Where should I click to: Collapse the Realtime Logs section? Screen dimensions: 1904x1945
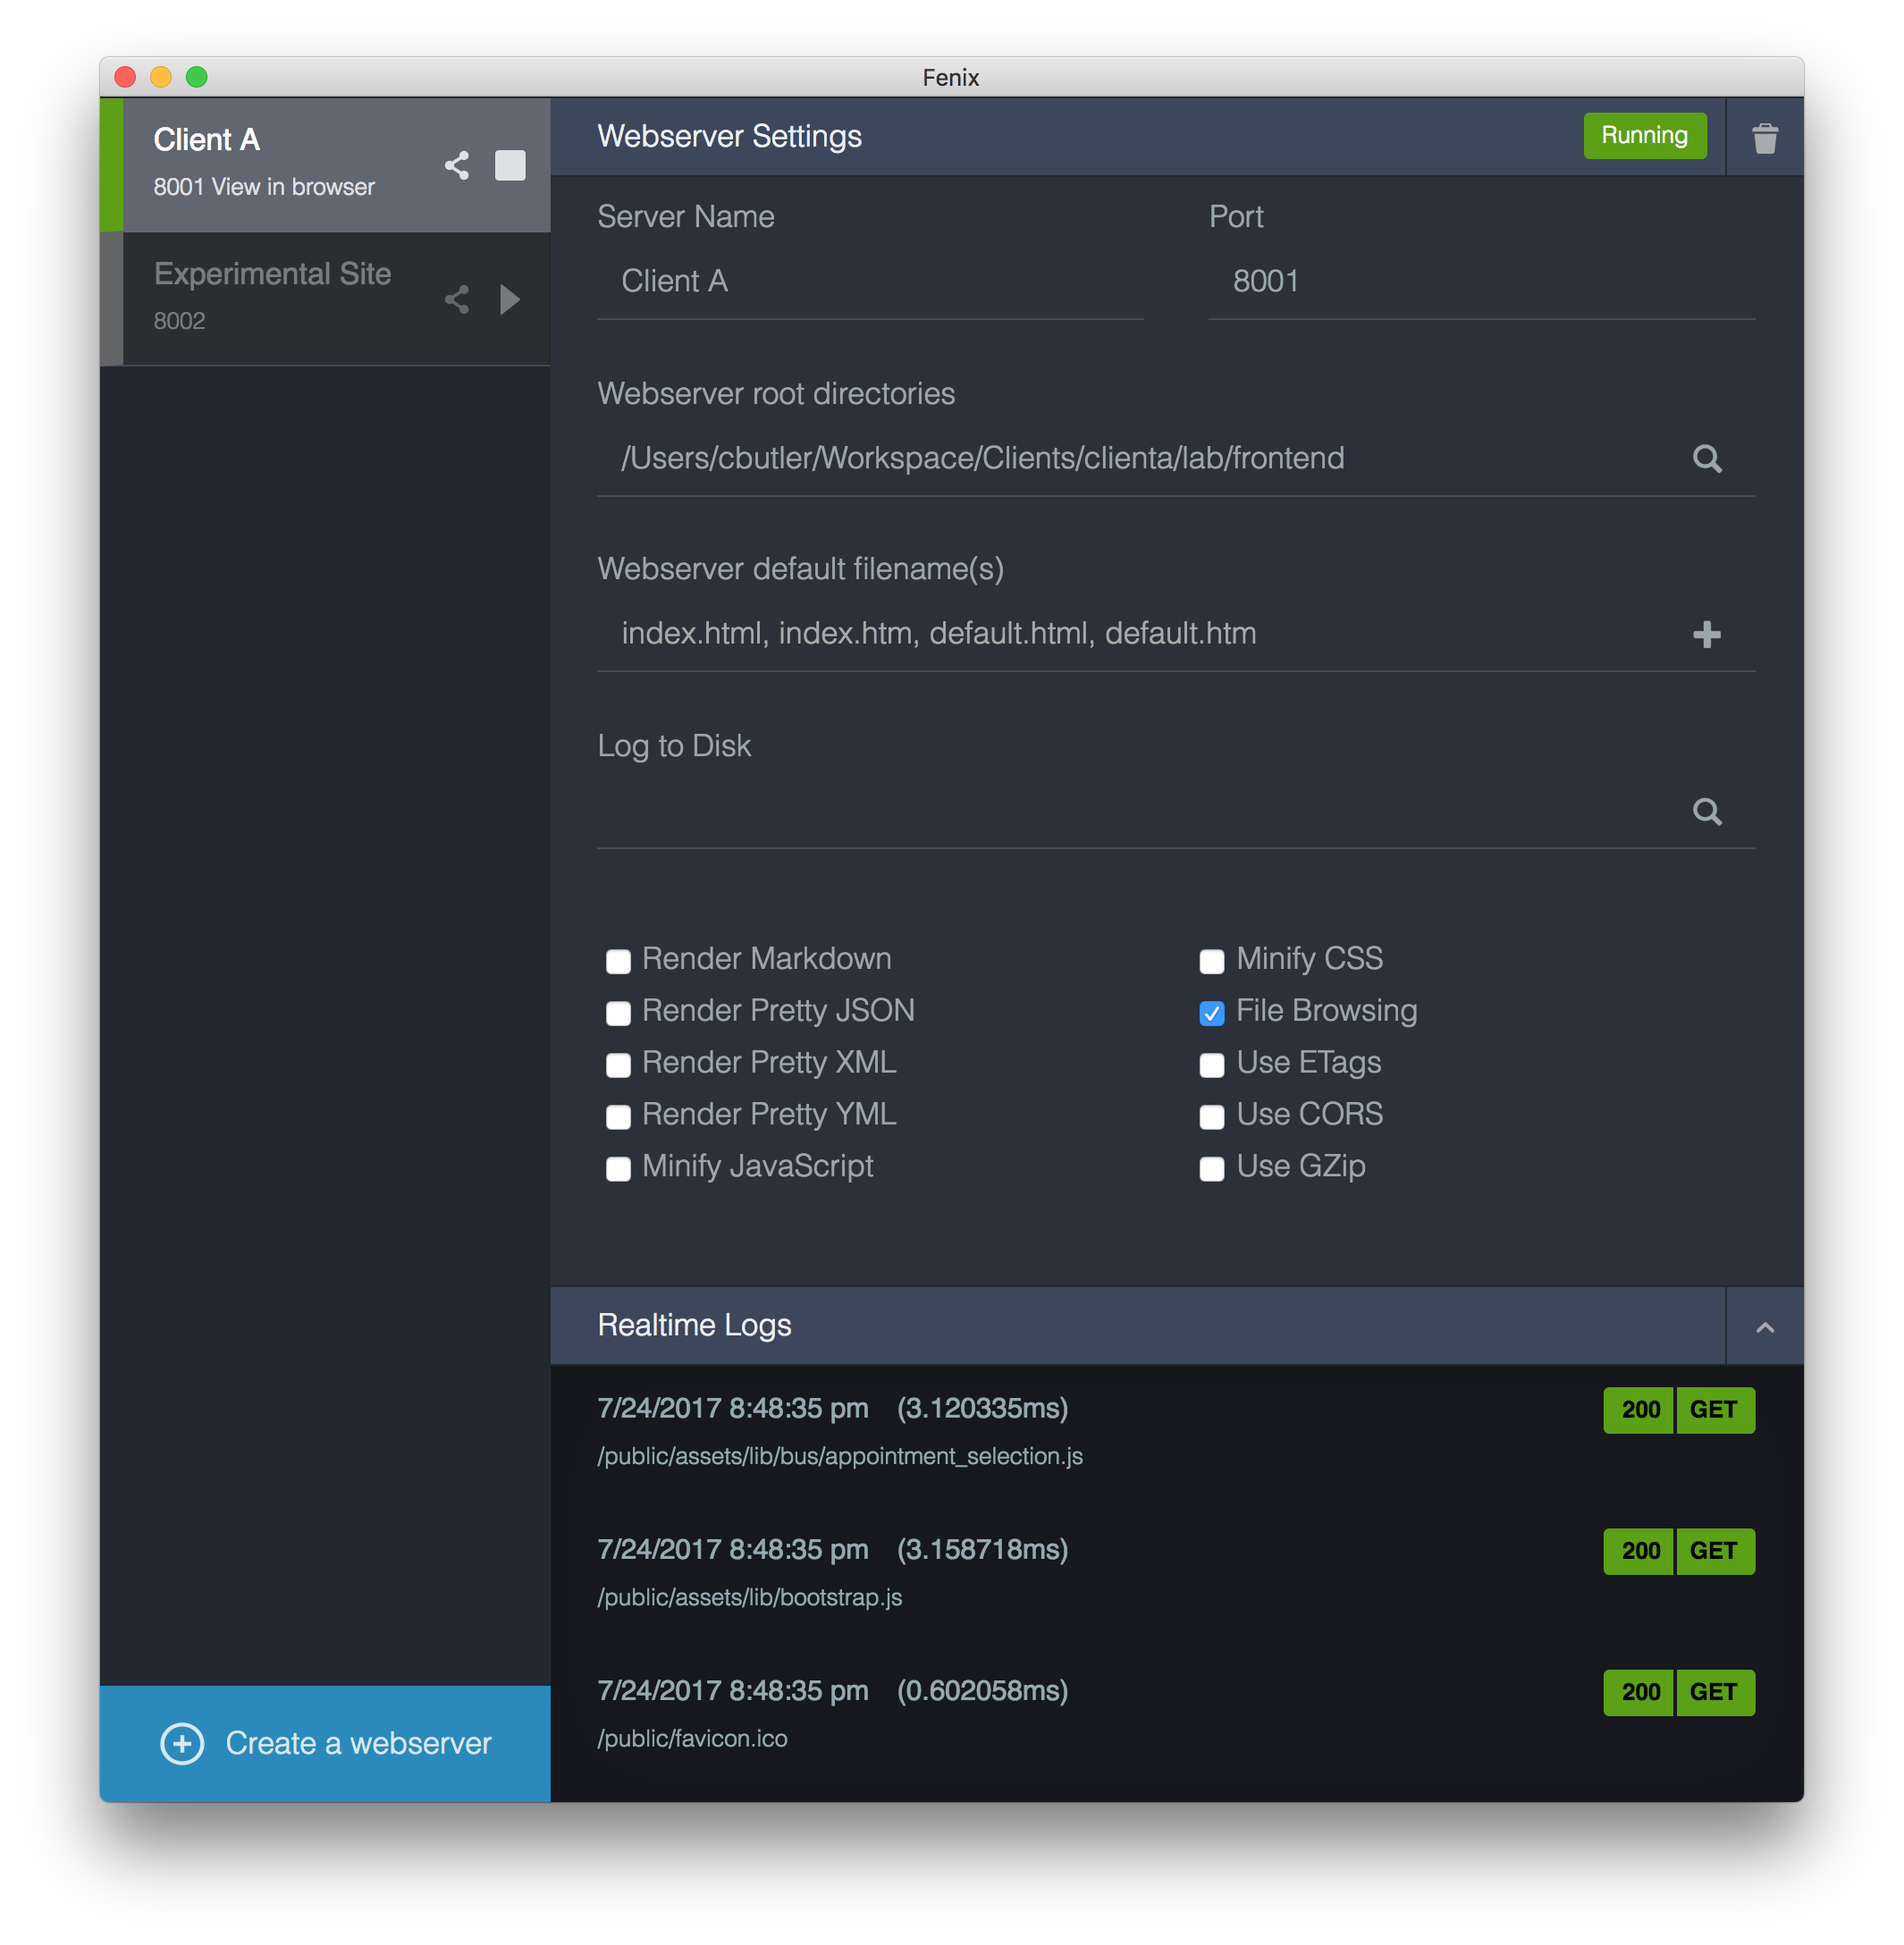(x=1765, y=1323)
